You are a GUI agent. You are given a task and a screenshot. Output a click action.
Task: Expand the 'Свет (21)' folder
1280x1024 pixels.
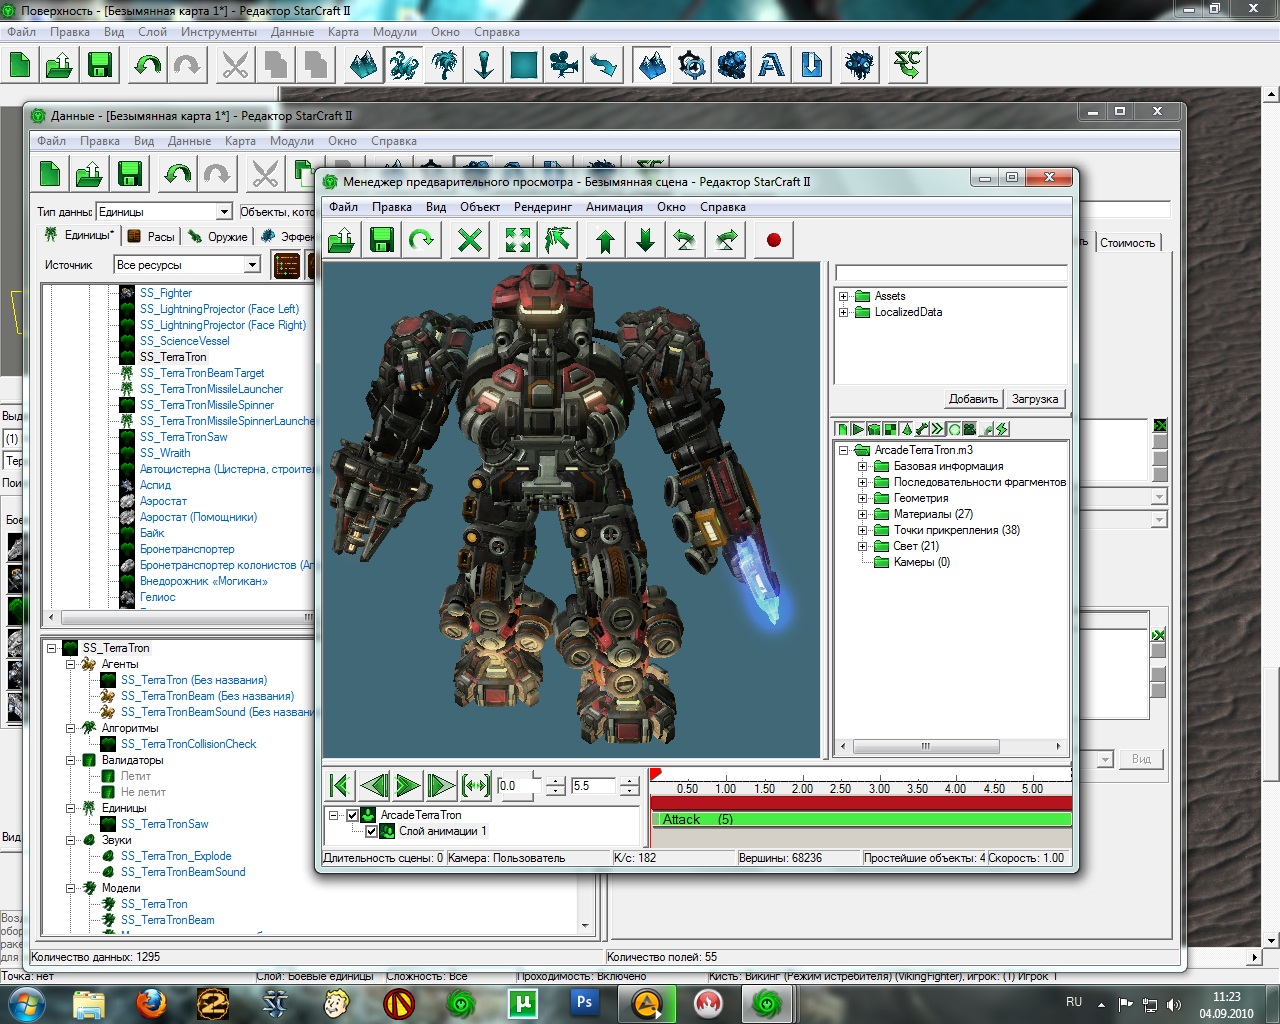coord(863,546)
